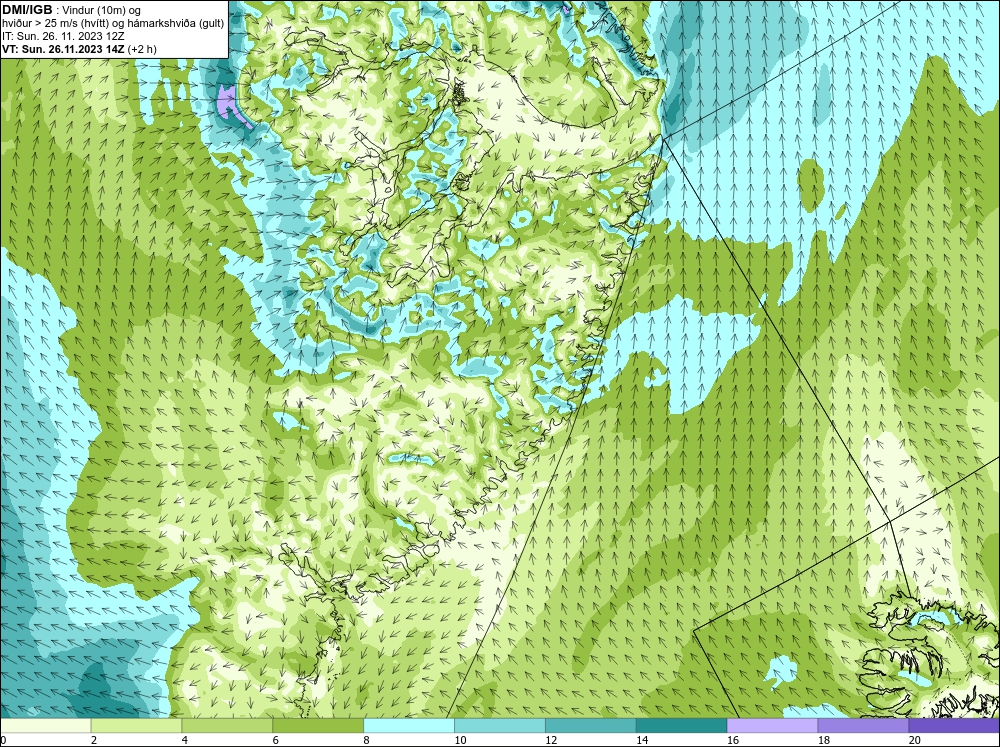Click the 'IT: Sun. 26. 11. 2023 12Z' text
Viewport: 1000px width, 747px height.
pyautogui.click(x=63, y=36)
